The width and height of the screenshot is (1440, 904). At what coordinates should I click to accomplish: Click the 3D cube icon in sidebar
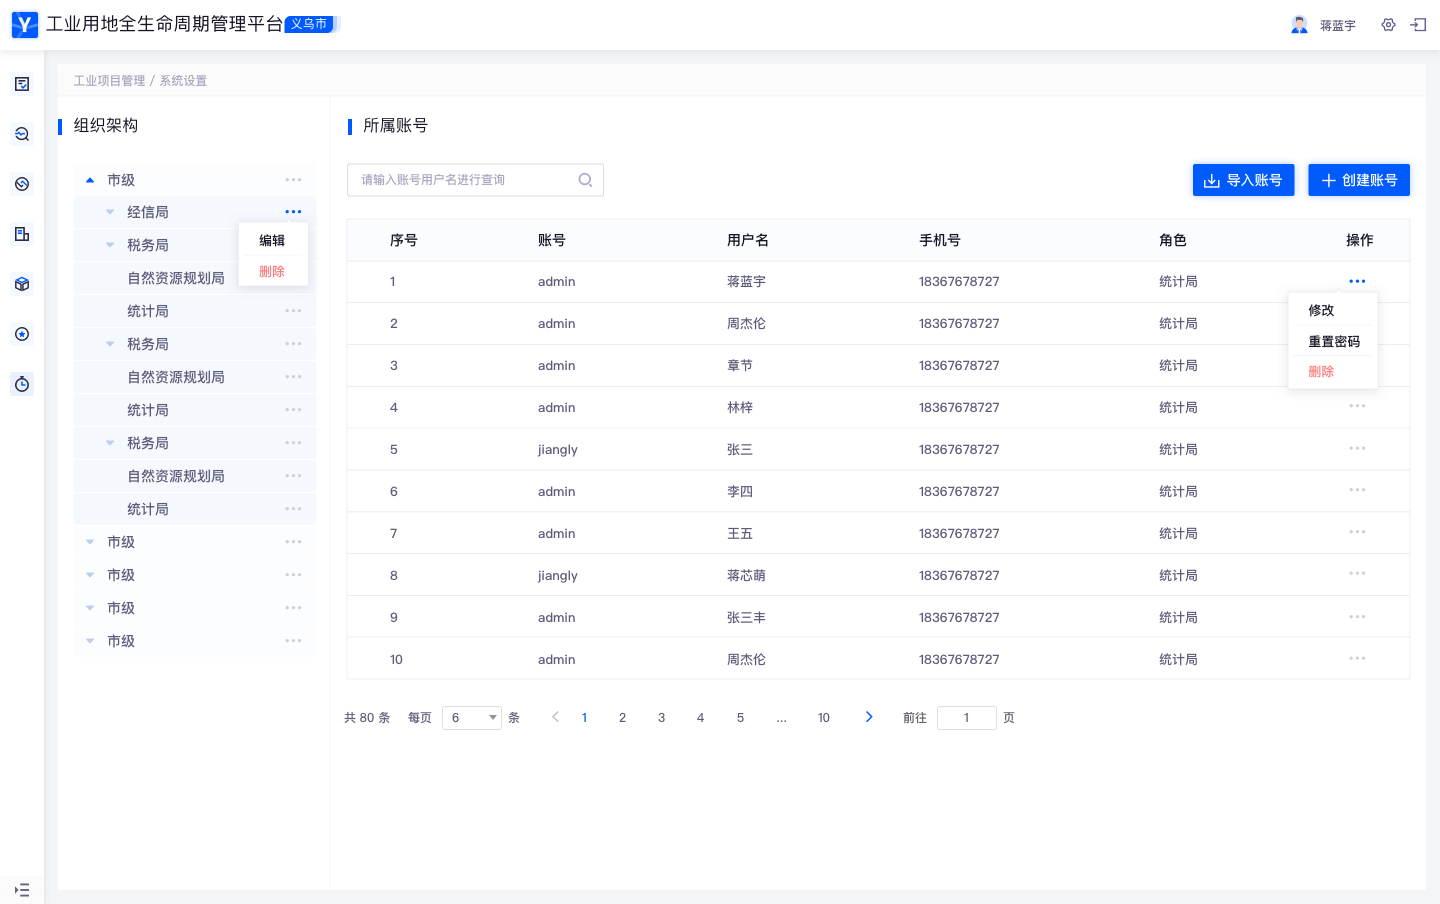[x=22, y=284]
